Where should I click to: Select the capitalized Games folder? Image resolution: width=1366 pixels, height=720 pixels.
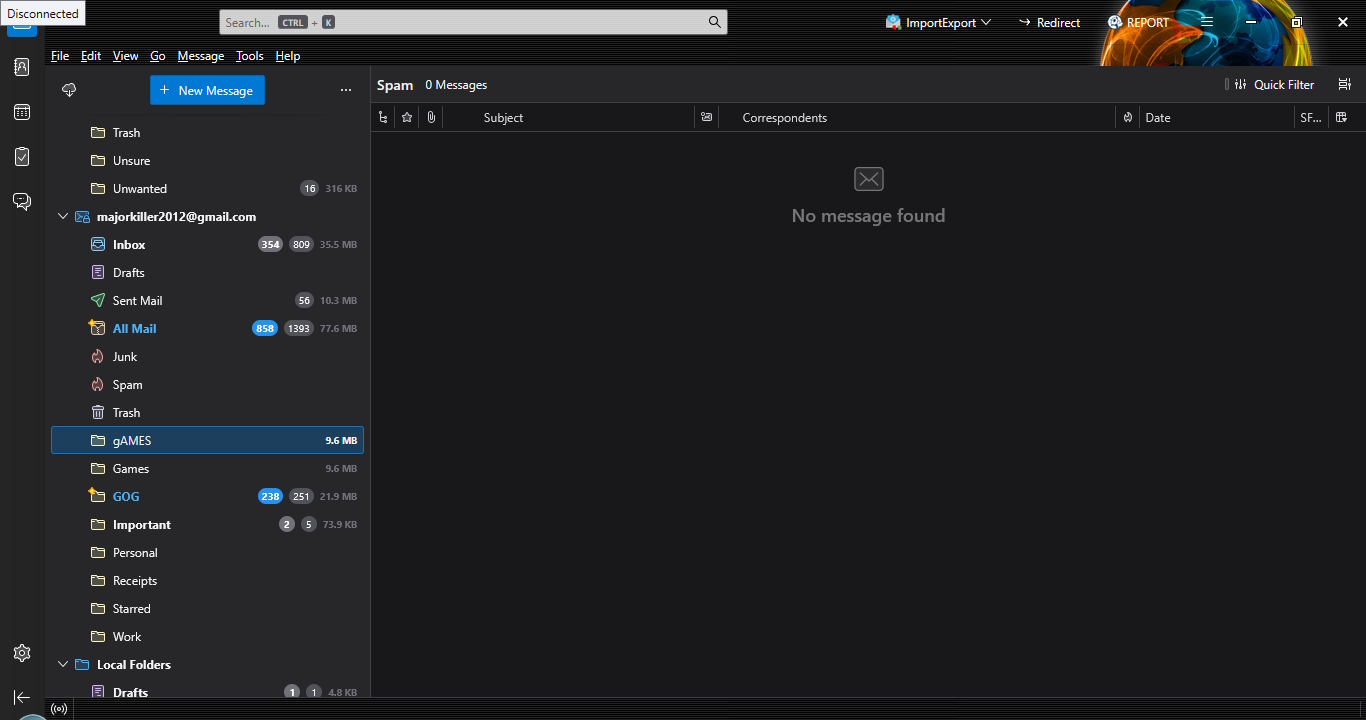tap(207, 469)
